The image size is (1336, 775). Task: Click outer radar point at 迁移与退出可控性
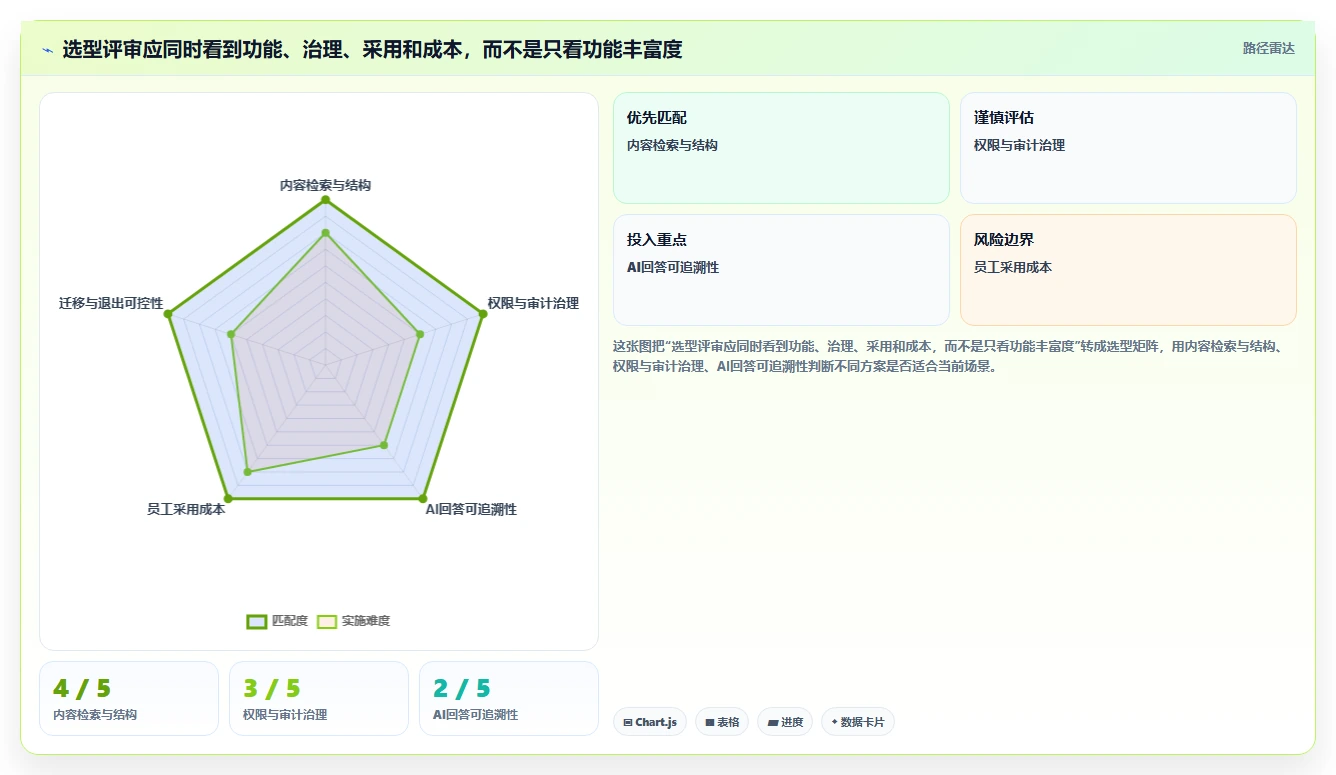168,314
